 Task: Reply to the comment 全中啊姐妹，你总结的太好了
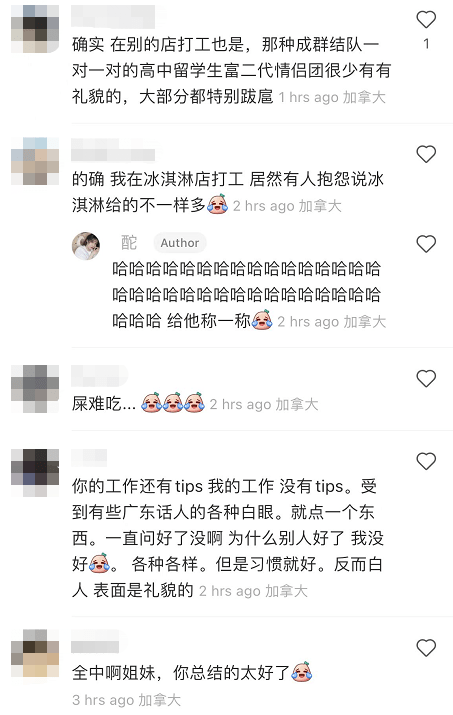pyautogui.click(x=192, y=673)
